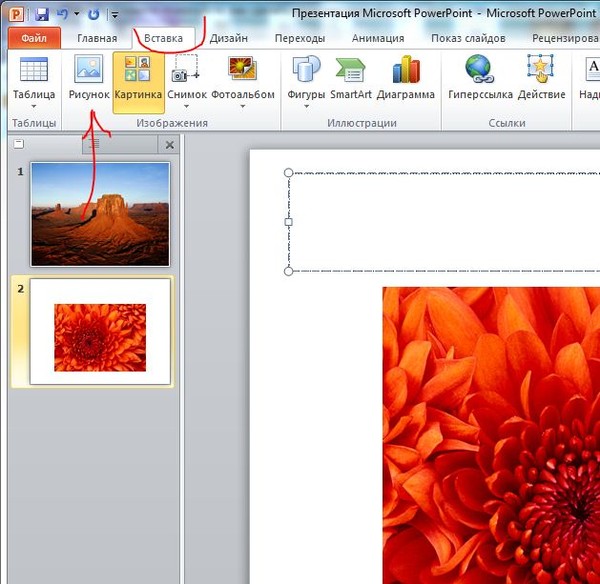Select the middle-left handle of title placeholder

point(289,222)
